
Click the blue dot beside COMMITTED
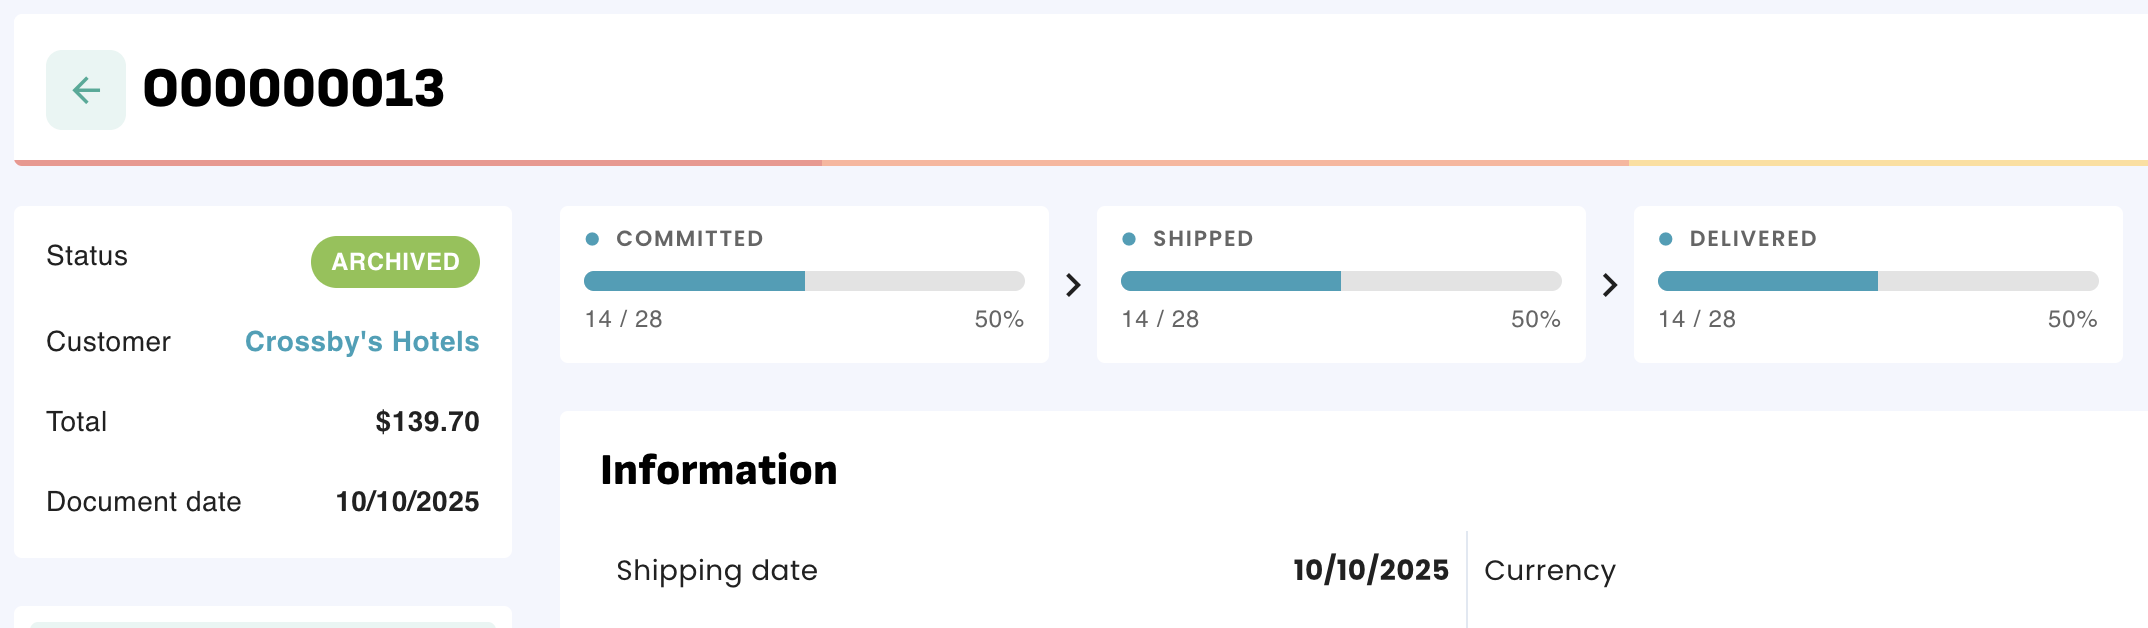(x=592, y=239)
